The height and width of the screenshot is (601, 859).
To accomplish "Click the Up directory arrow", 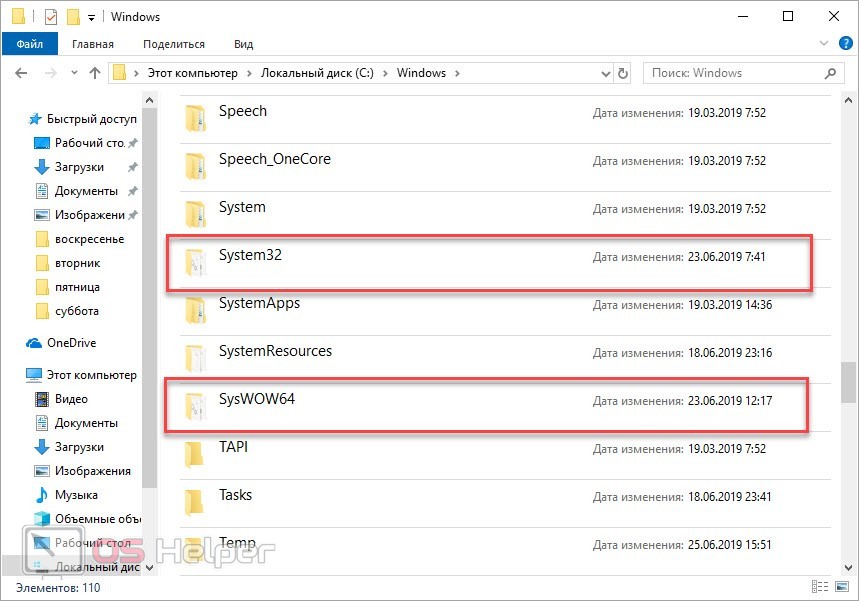I will click(95, 73).
